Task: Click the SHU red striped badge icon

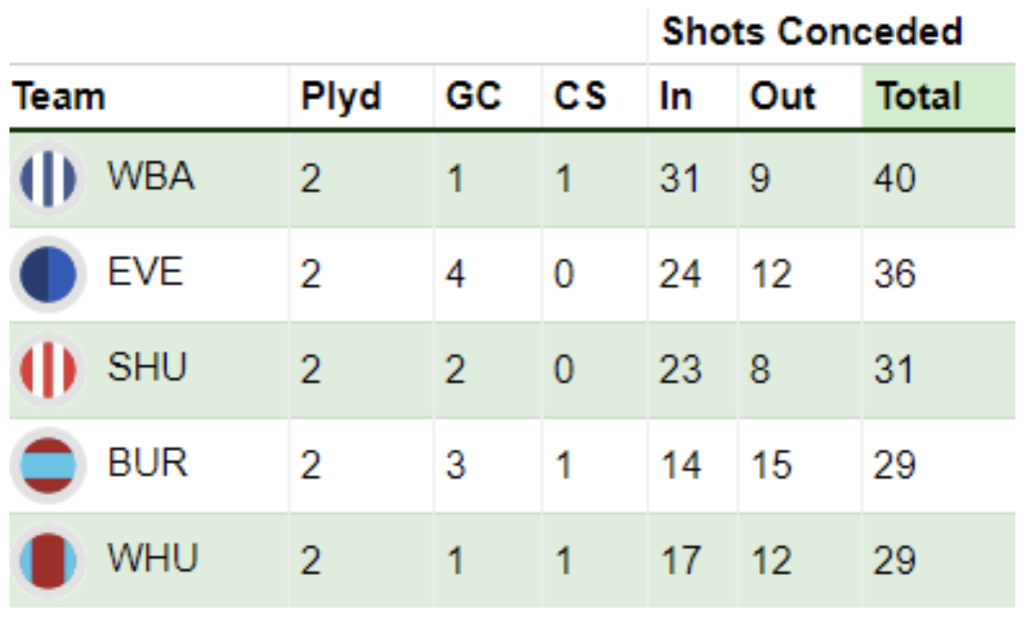Action: 48,370
